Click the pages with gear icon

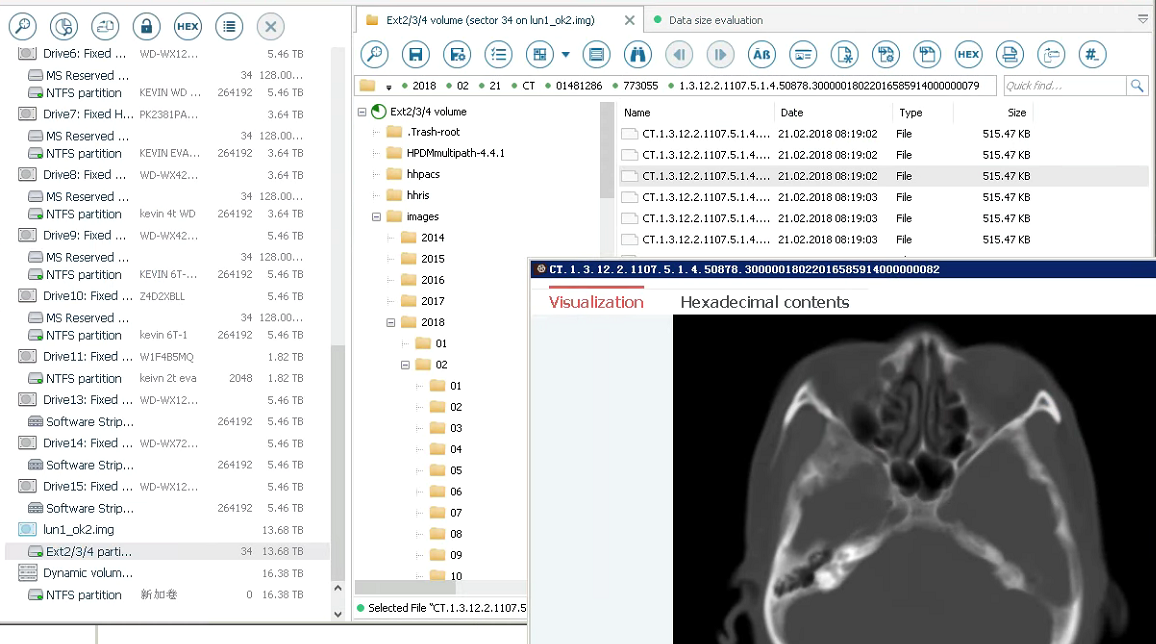(885, 55)
